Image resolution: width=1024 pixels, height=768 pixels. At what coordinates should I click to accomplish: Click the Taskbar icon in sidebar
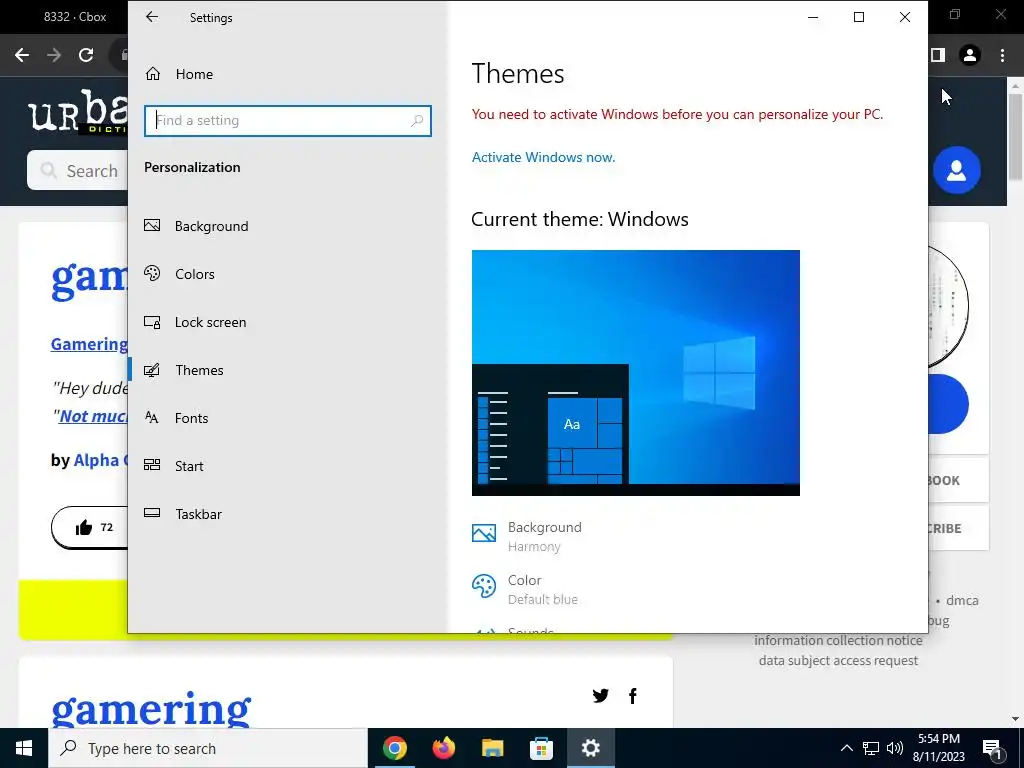click(x=152, y=513)
